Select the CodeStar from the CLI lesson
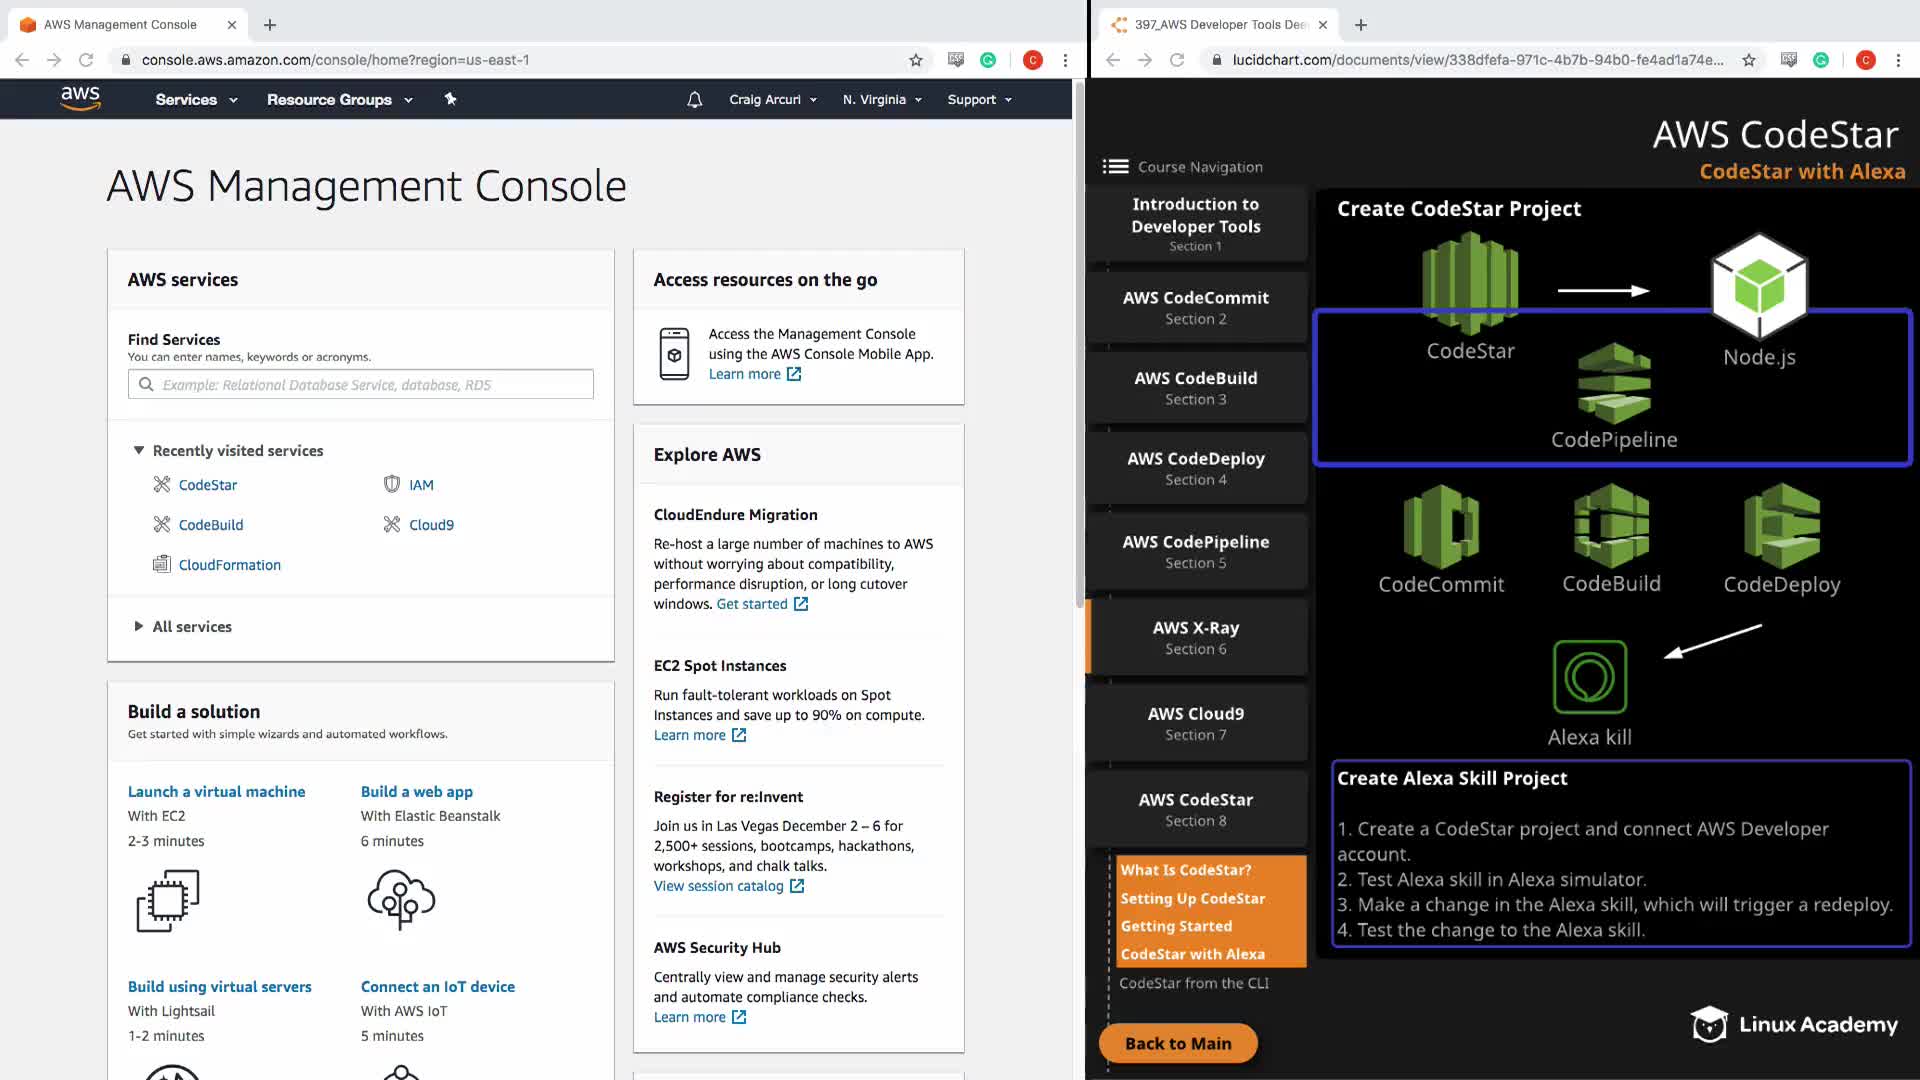Image resolution: width=1920 pixels, height=1080 pixels. (x=1193, y=983)
